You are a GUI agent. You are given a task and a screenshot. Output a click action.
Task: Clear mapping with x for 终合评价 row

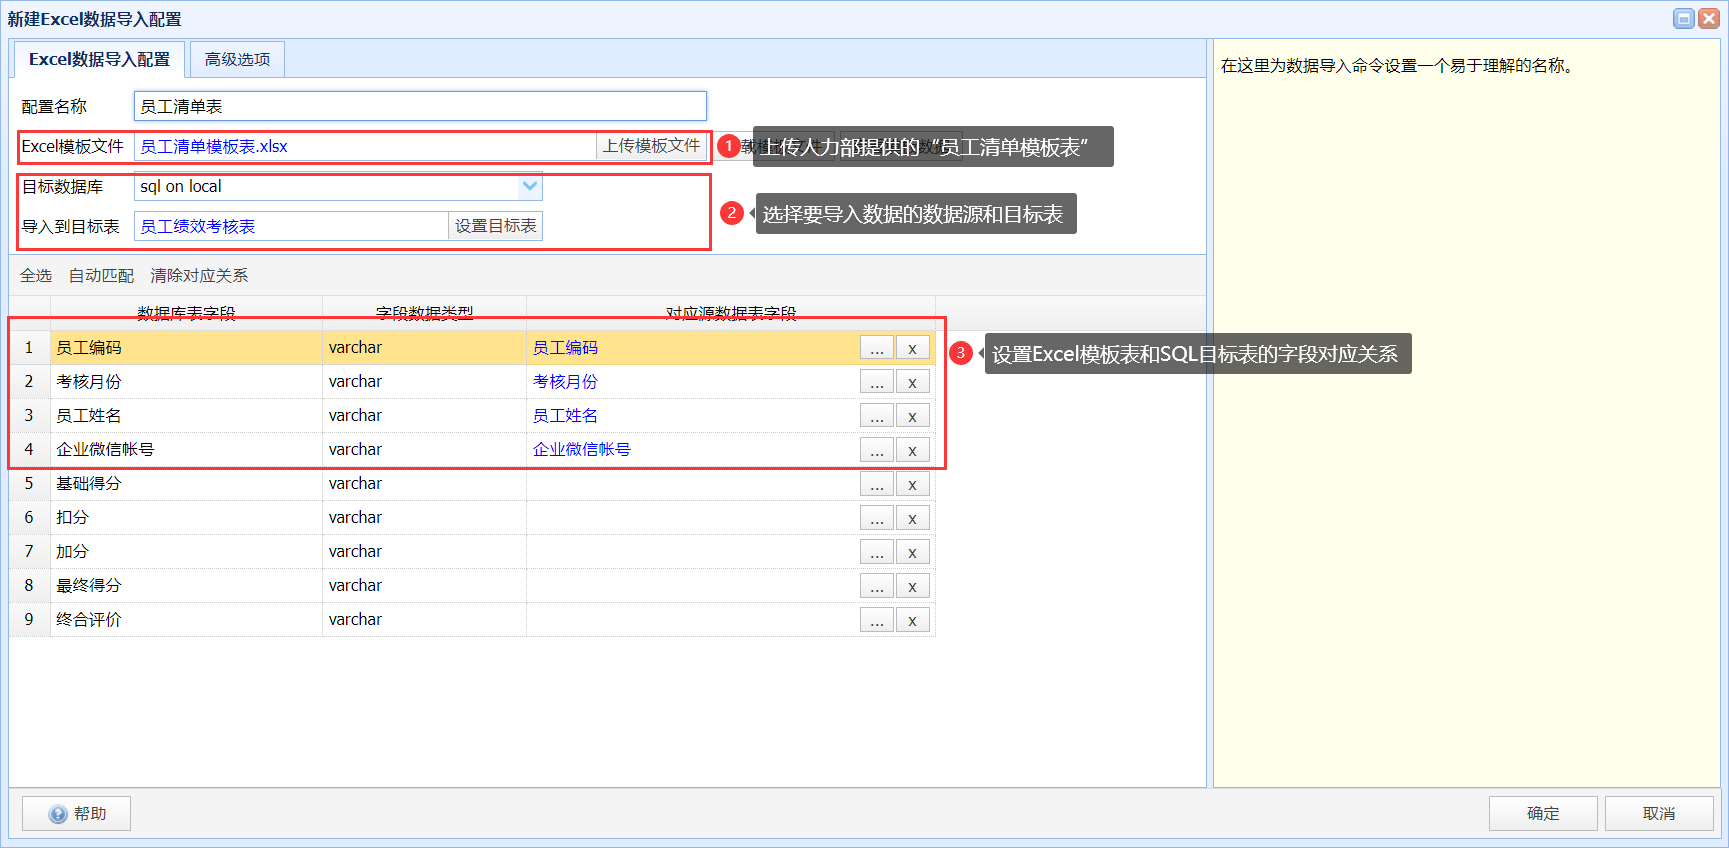(x=912, y=620)
